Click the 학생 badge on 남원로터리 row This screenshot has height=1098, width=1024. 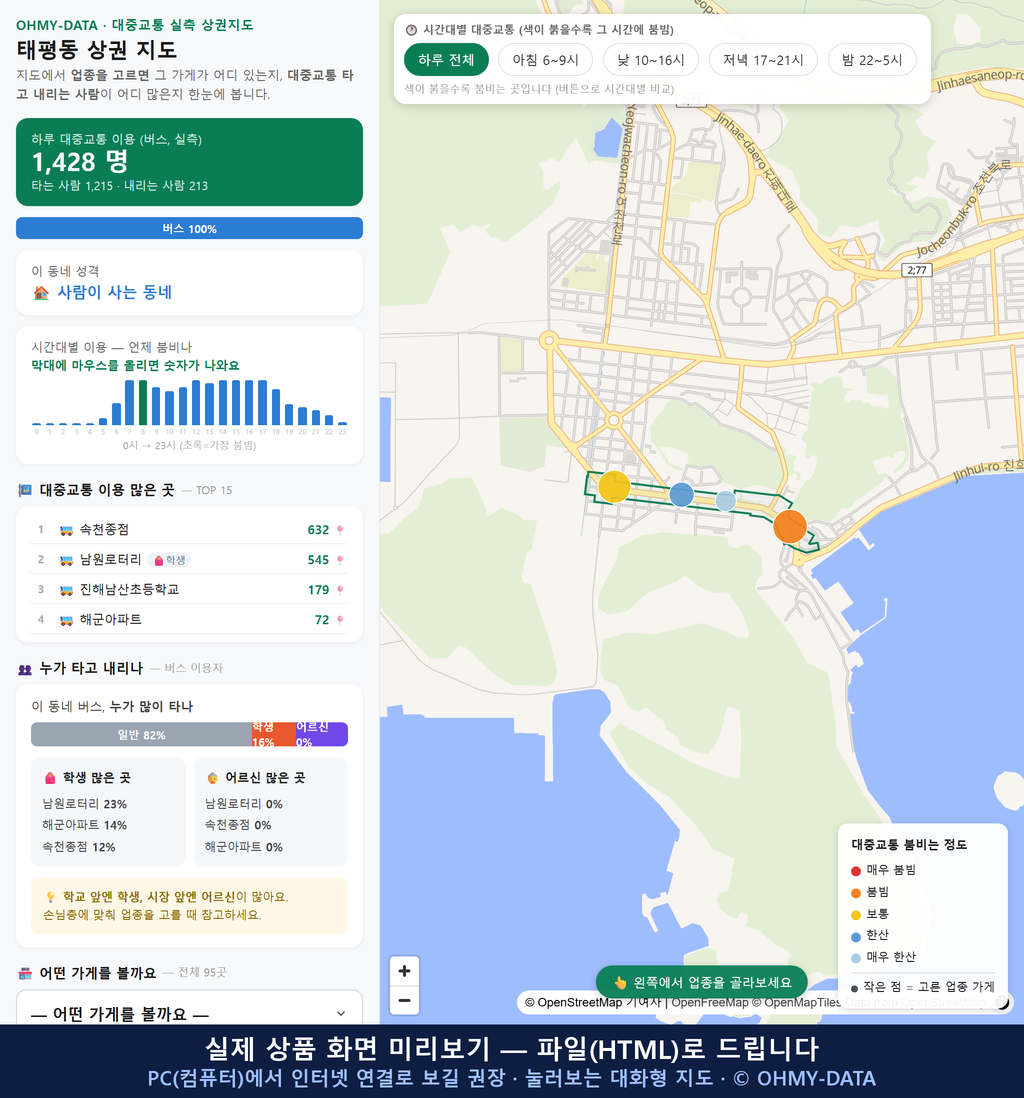tap(169, 560)
